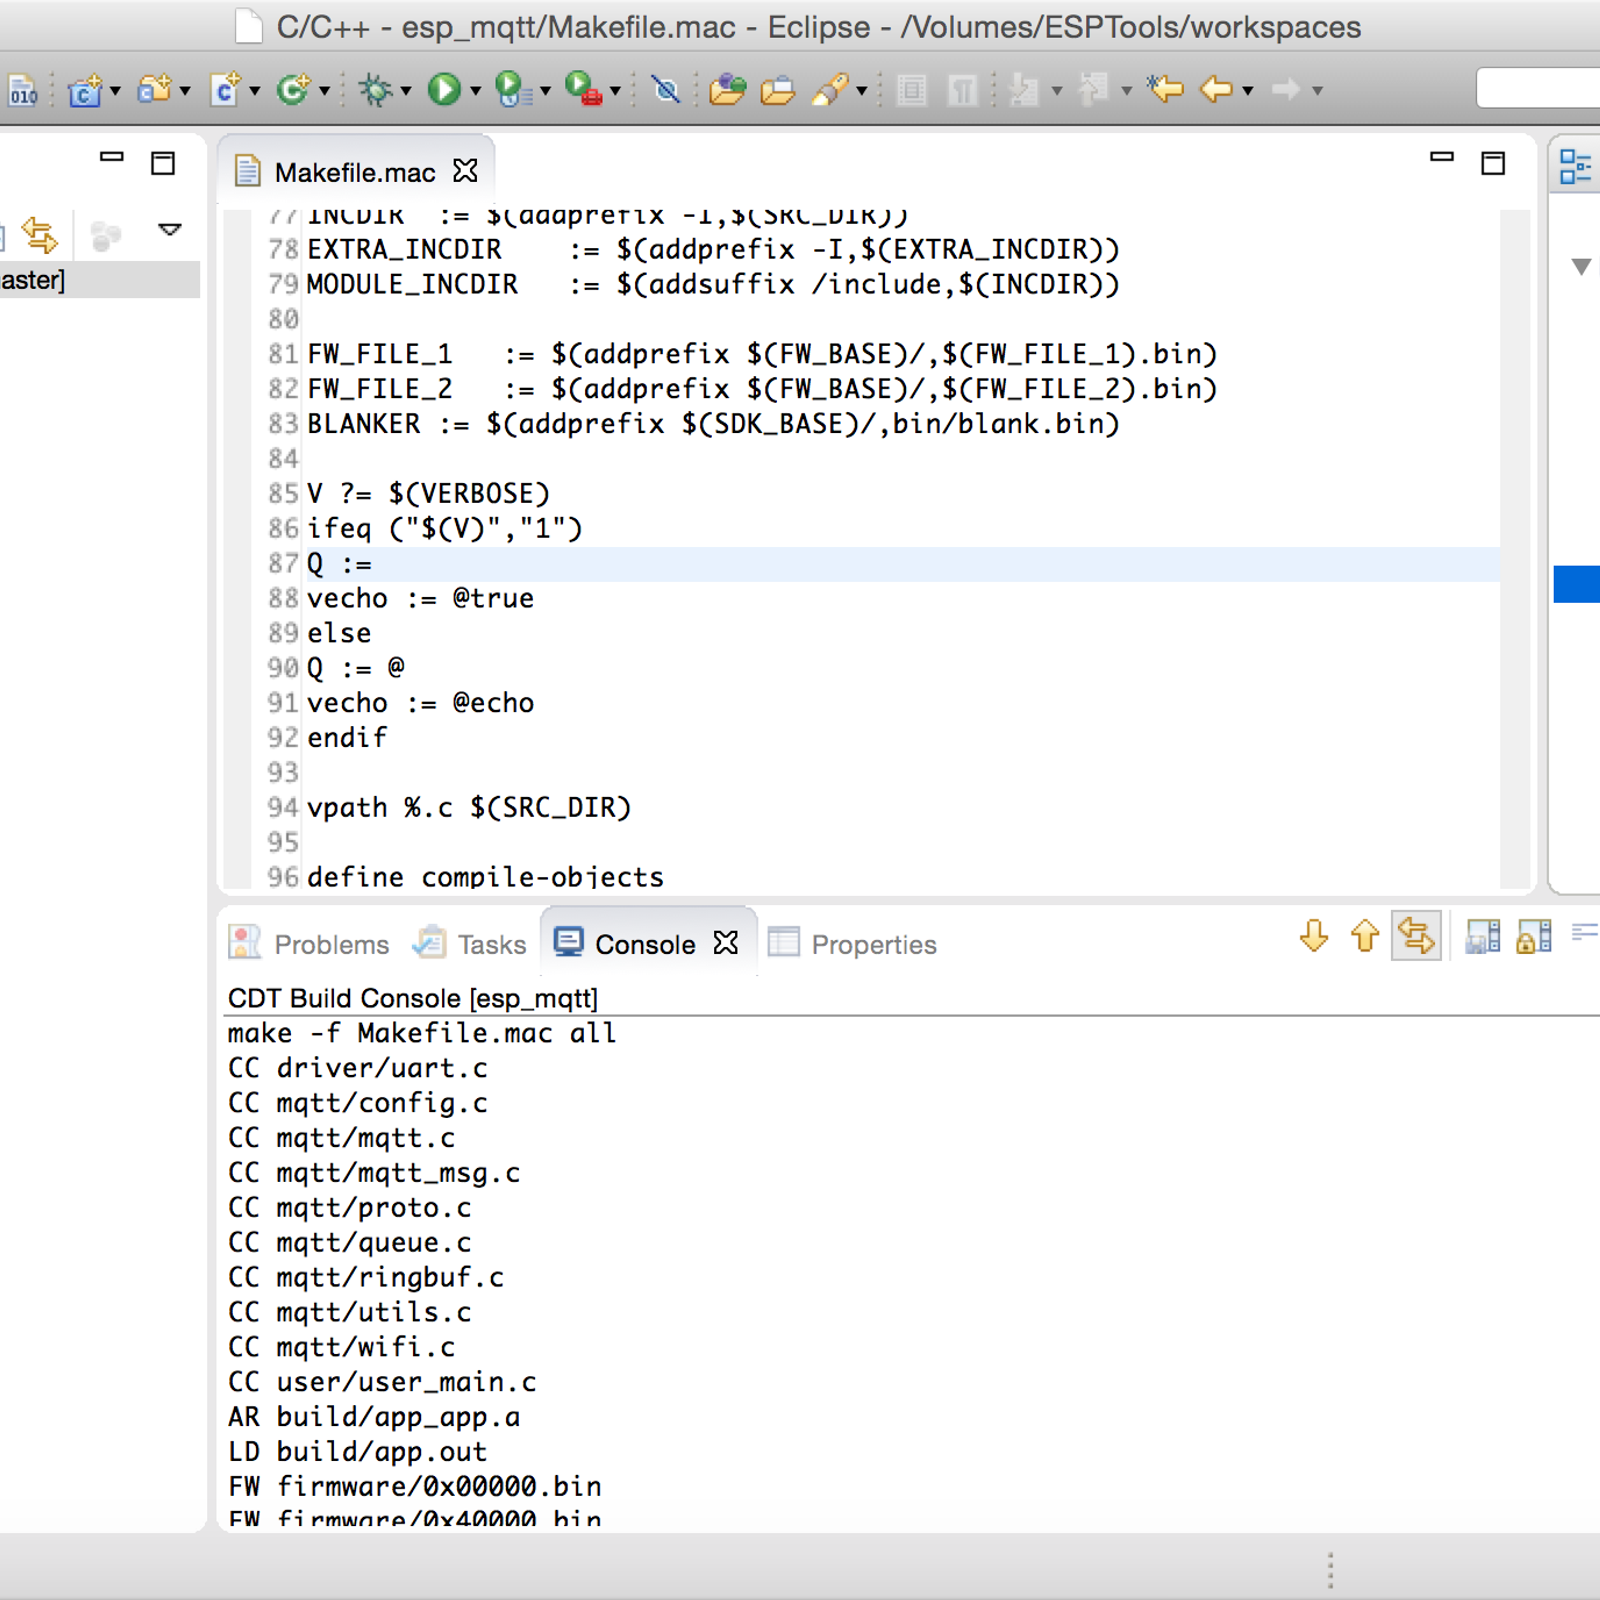Image resolution: width=1600 pixels, height=1600 pixels.
Task: Click the Debug bug icon
Action: pos(376,91)
